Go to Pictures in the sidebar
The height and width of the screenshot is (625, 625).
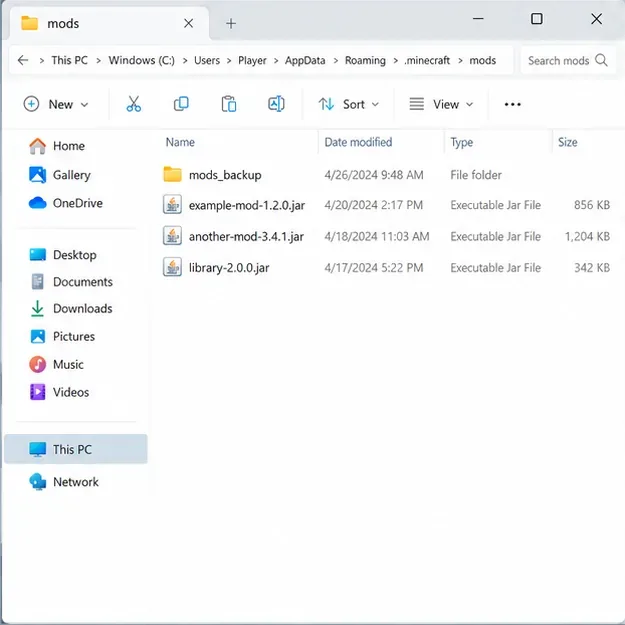pos(63,336)
